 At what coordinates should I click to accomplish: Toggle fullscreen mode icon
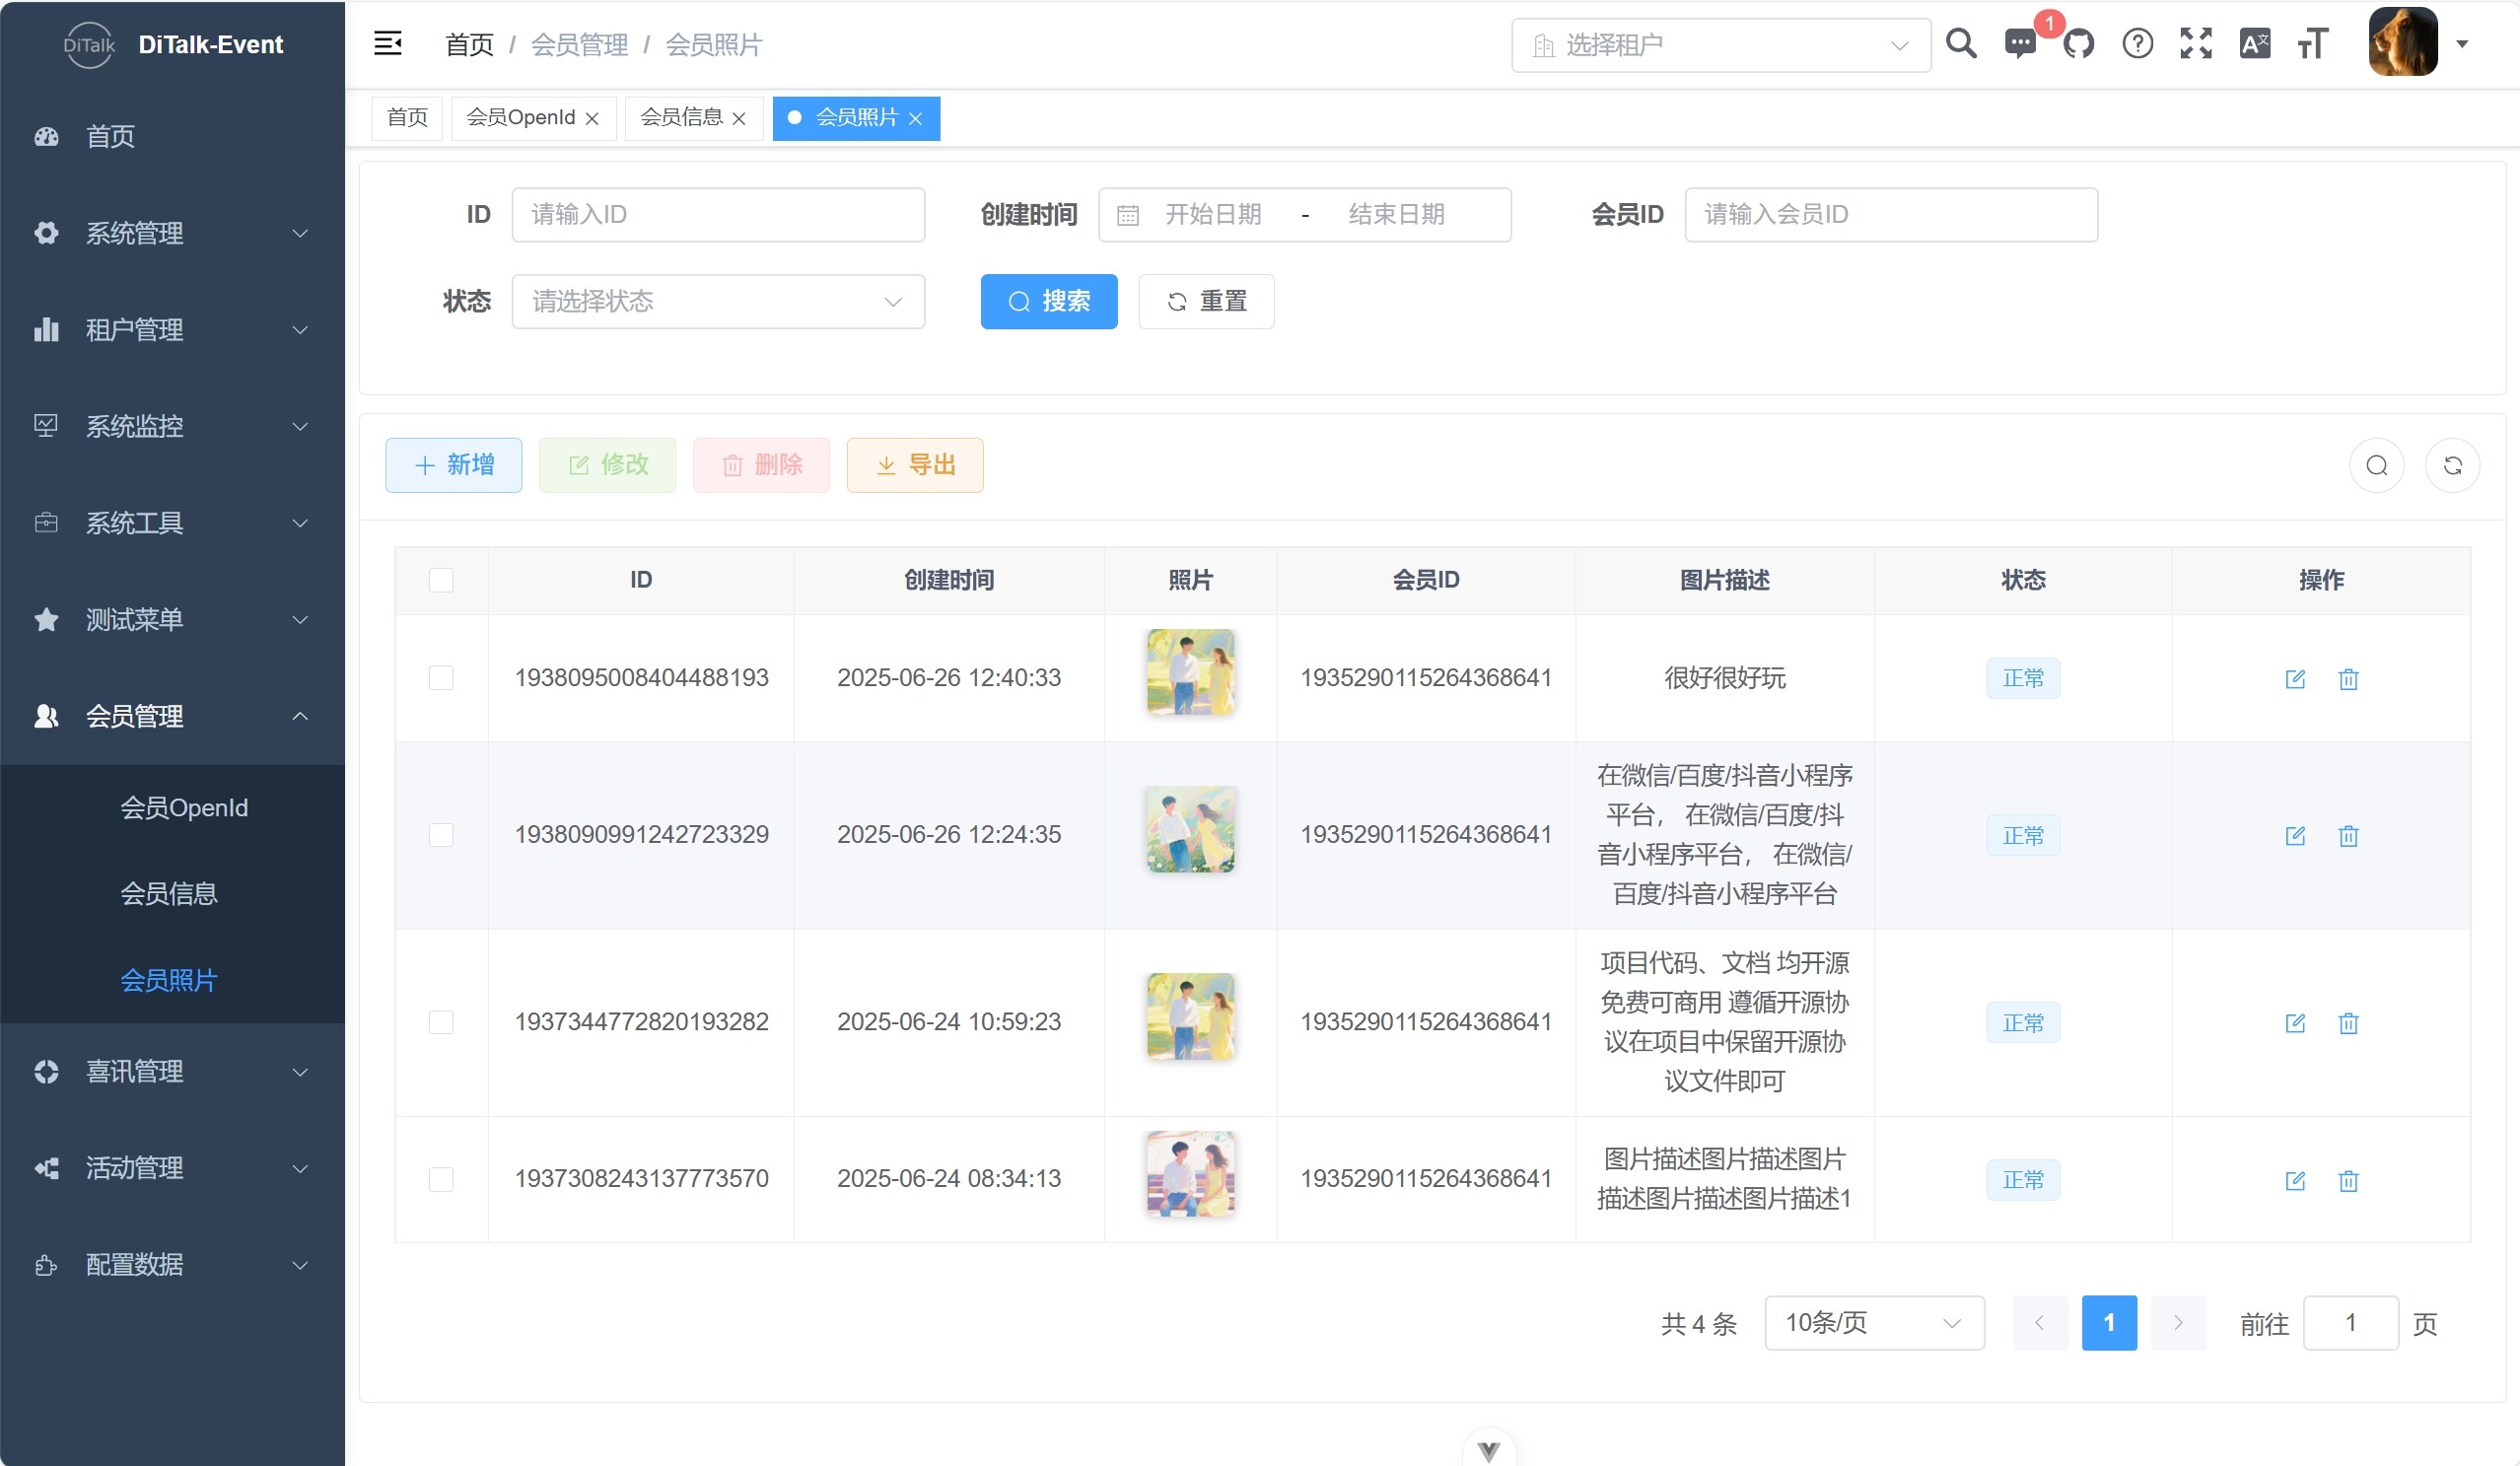[x=2196, y=44]
